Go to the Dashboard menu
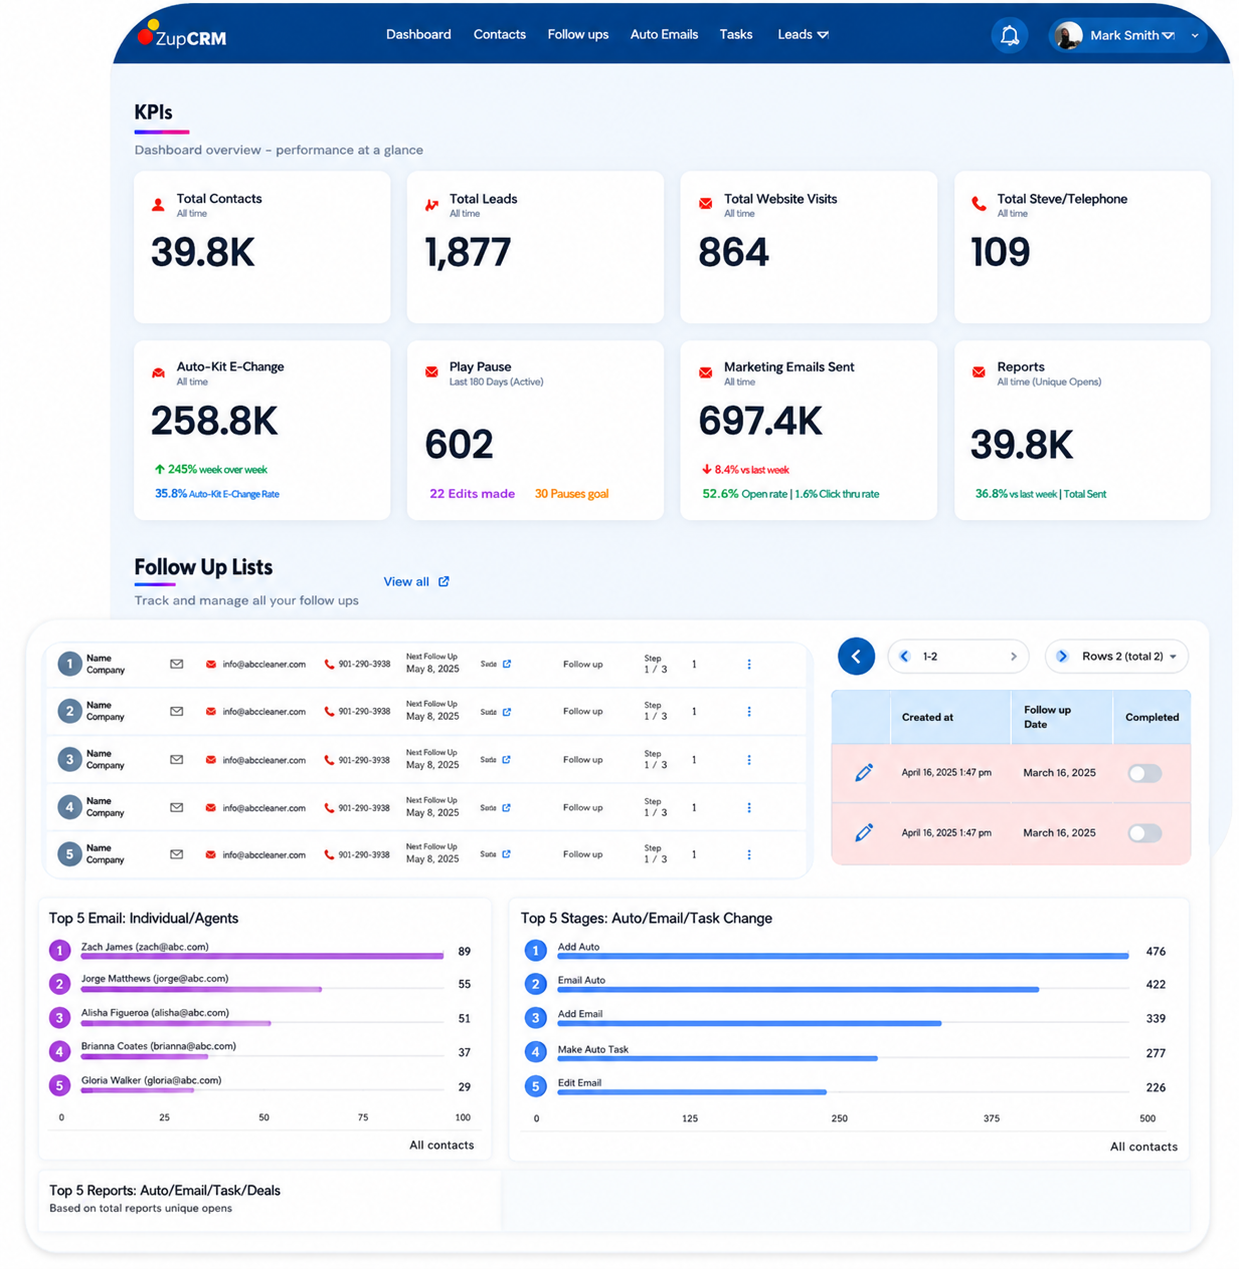1239x1269 pixels. pos(418,34)
